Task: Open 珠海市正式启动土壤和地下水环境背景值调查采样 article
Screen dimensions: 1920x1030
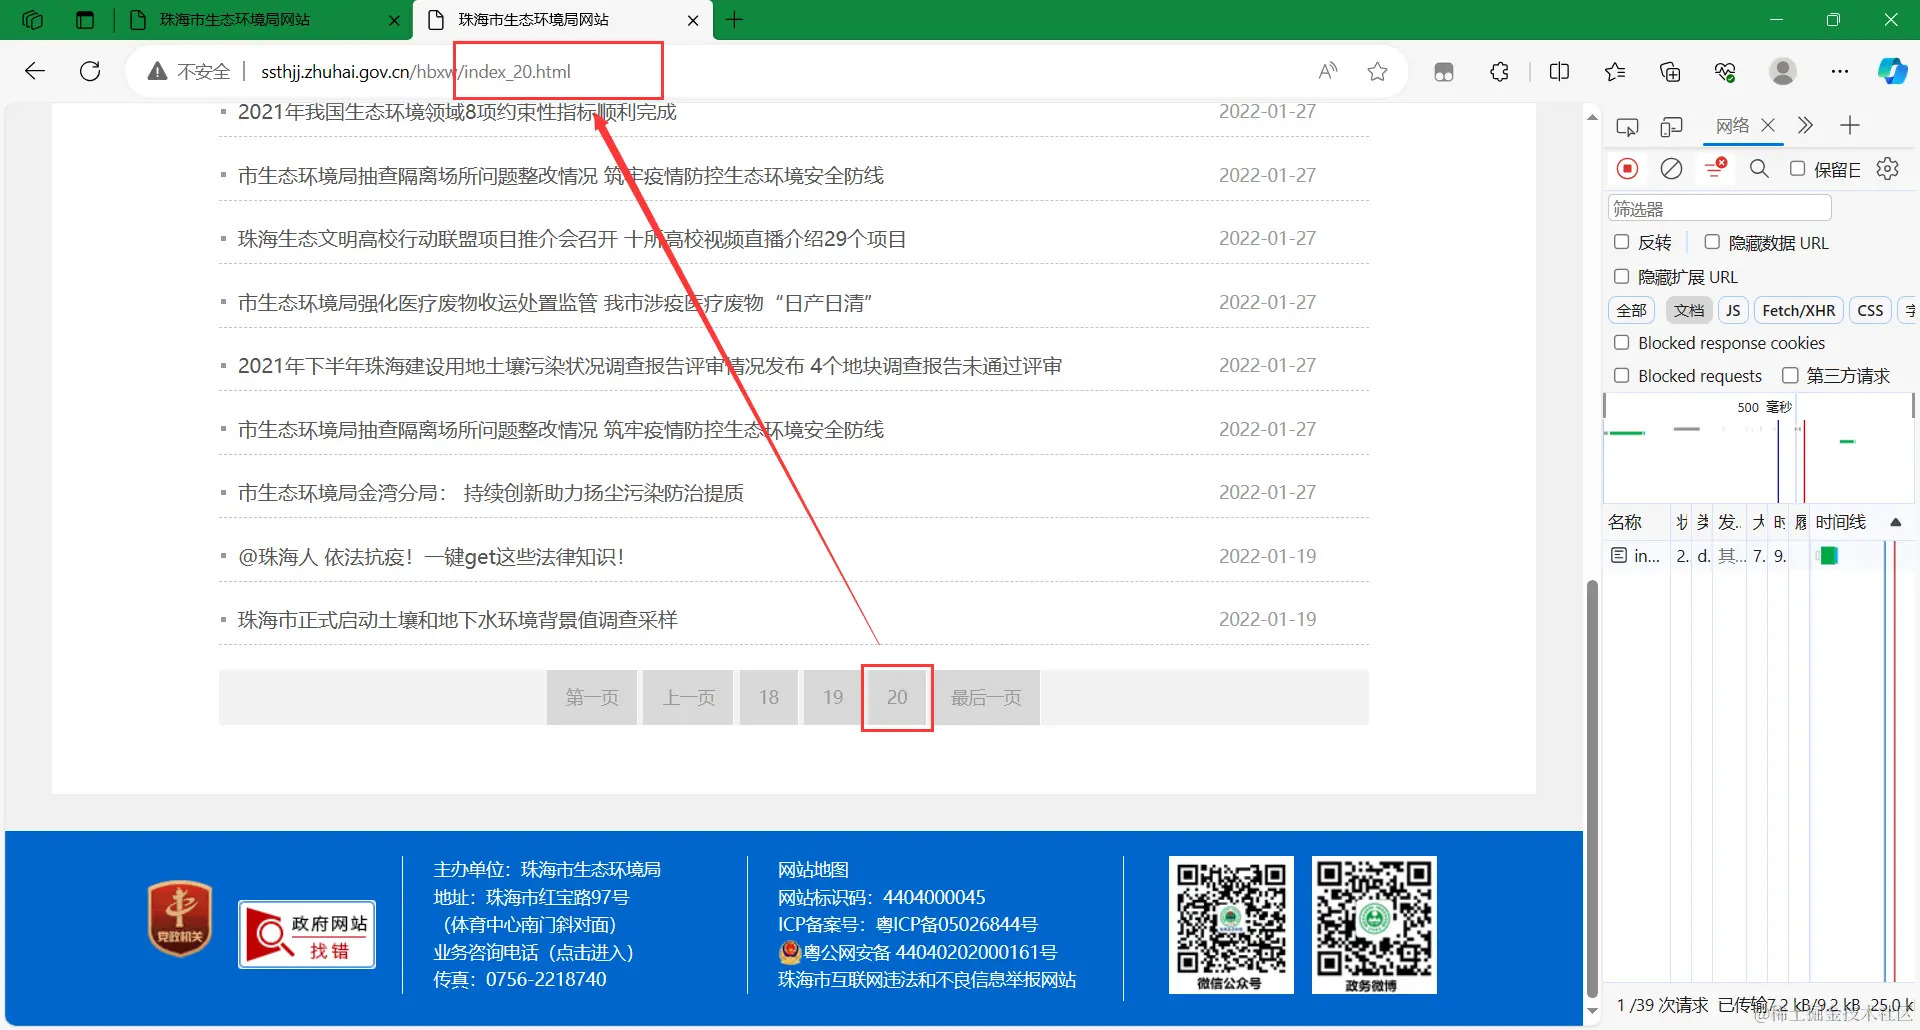Action: pyautogui.click(x=458, y=620)
